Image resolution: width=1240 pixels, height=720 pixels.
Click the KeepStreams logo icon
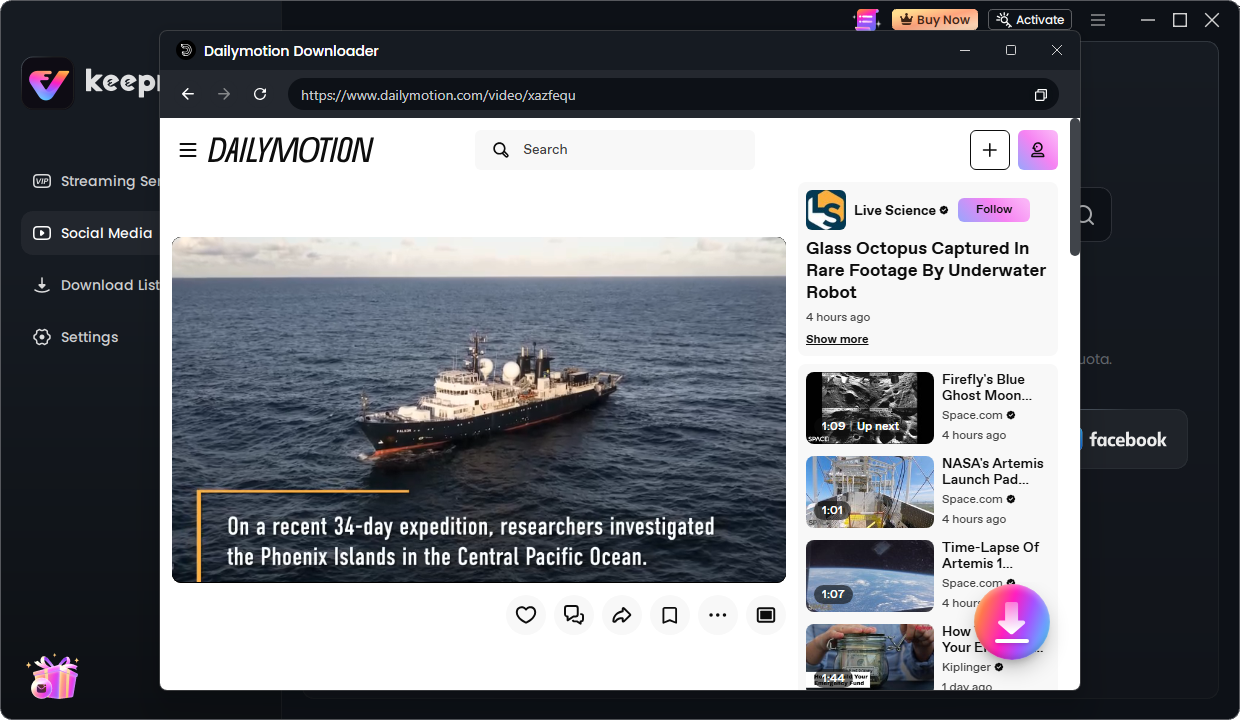[x=47, y=82]
